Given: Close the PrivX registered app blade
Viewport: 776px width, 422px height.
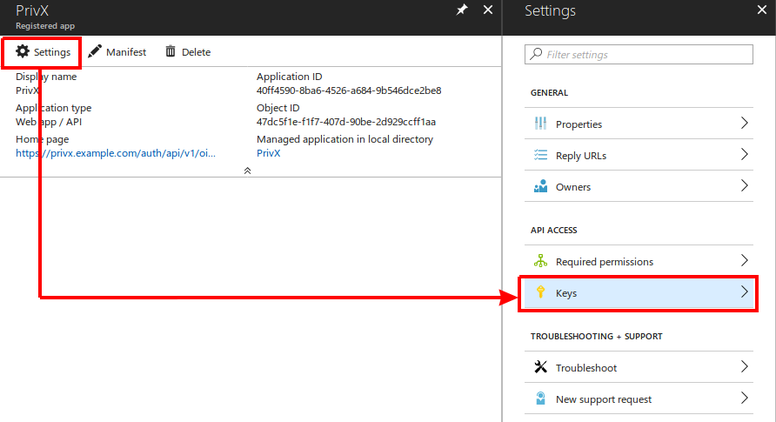Looking at the screenshot, I should point(488,10).
